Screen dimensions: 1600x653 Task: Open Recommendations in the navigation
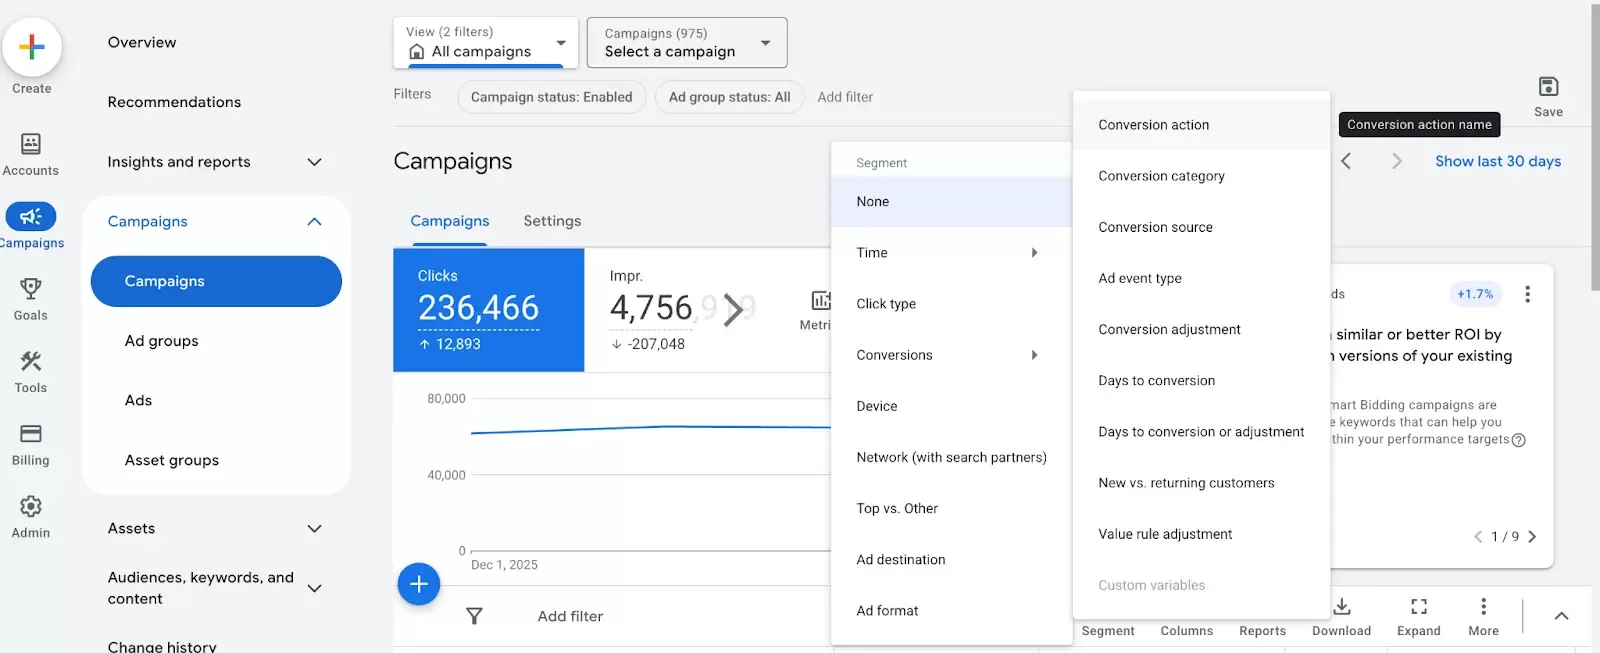(174, 102)
